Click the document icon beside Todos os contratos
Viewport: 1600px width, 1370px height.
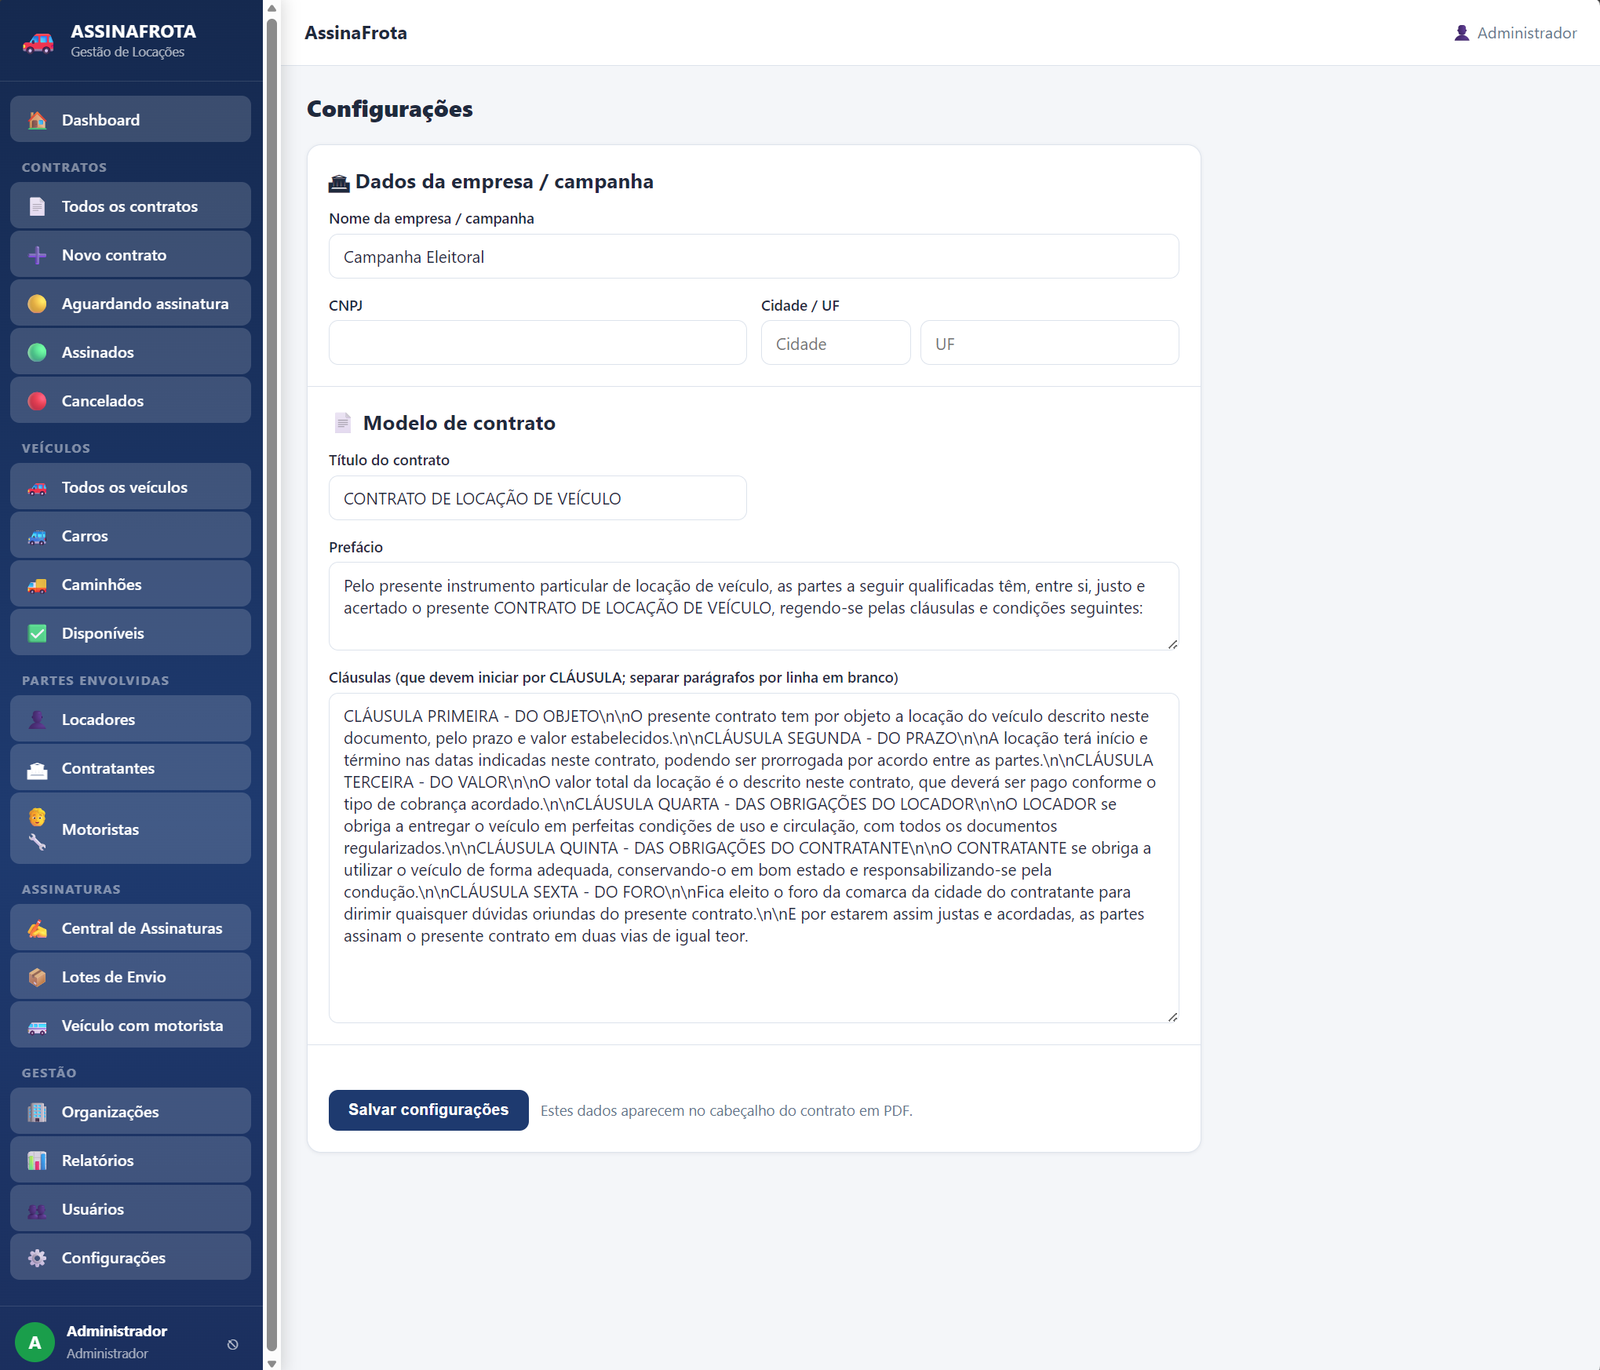(37, 206)
